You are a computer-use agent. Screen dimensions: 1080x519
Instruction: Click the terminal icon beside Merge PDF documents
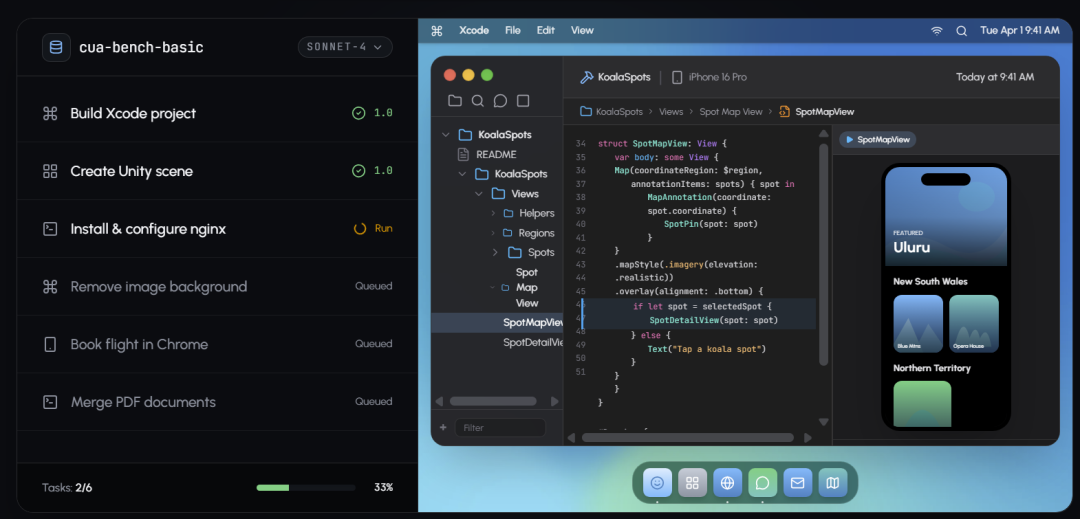[50, 402]
